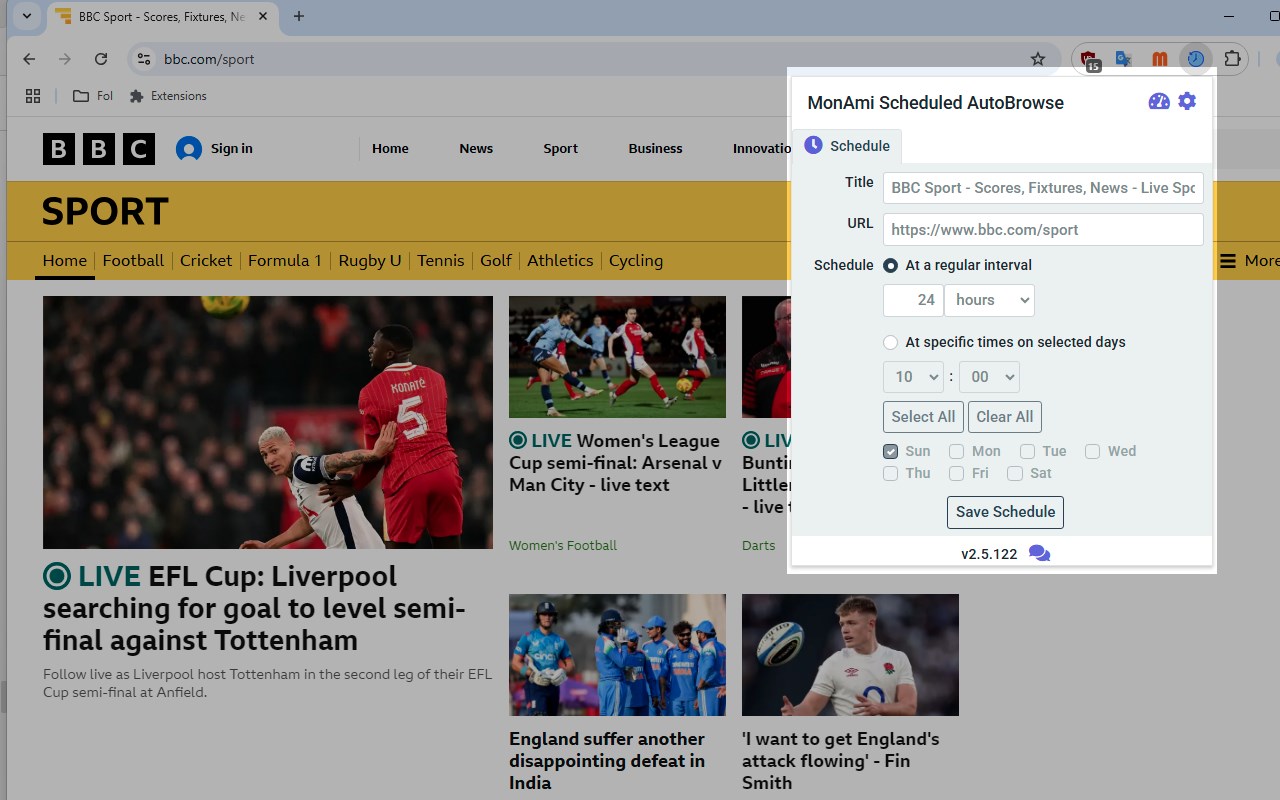This screenshot has height=800, width=1280.
Task: Open the Google Translate extension icon
Action: [1124, 59]
